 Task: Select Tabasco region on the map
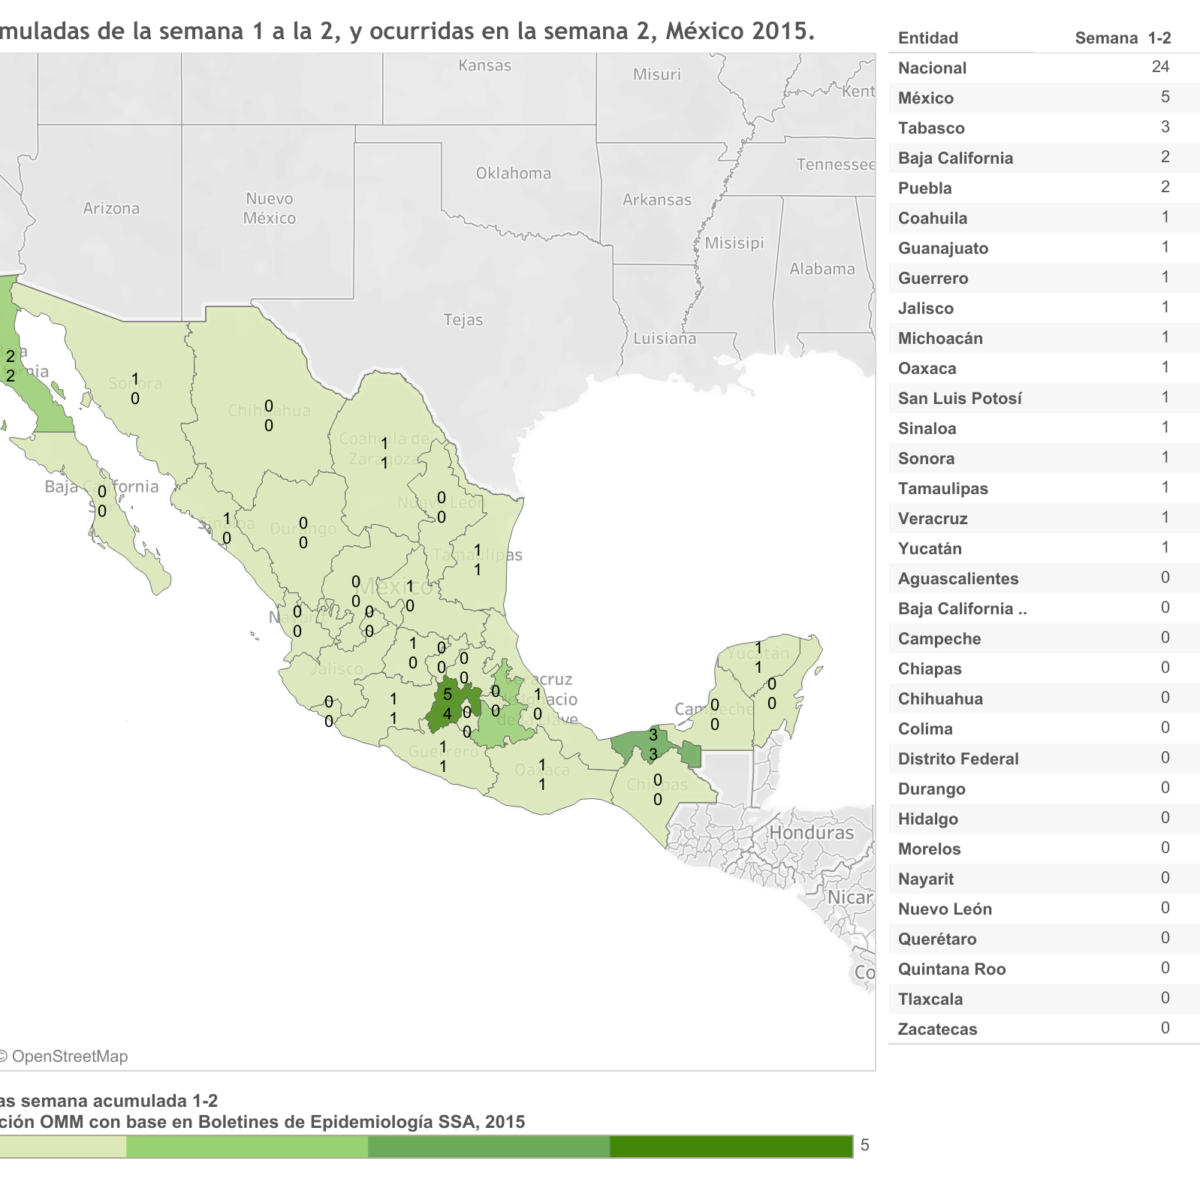tap(640, 745)
